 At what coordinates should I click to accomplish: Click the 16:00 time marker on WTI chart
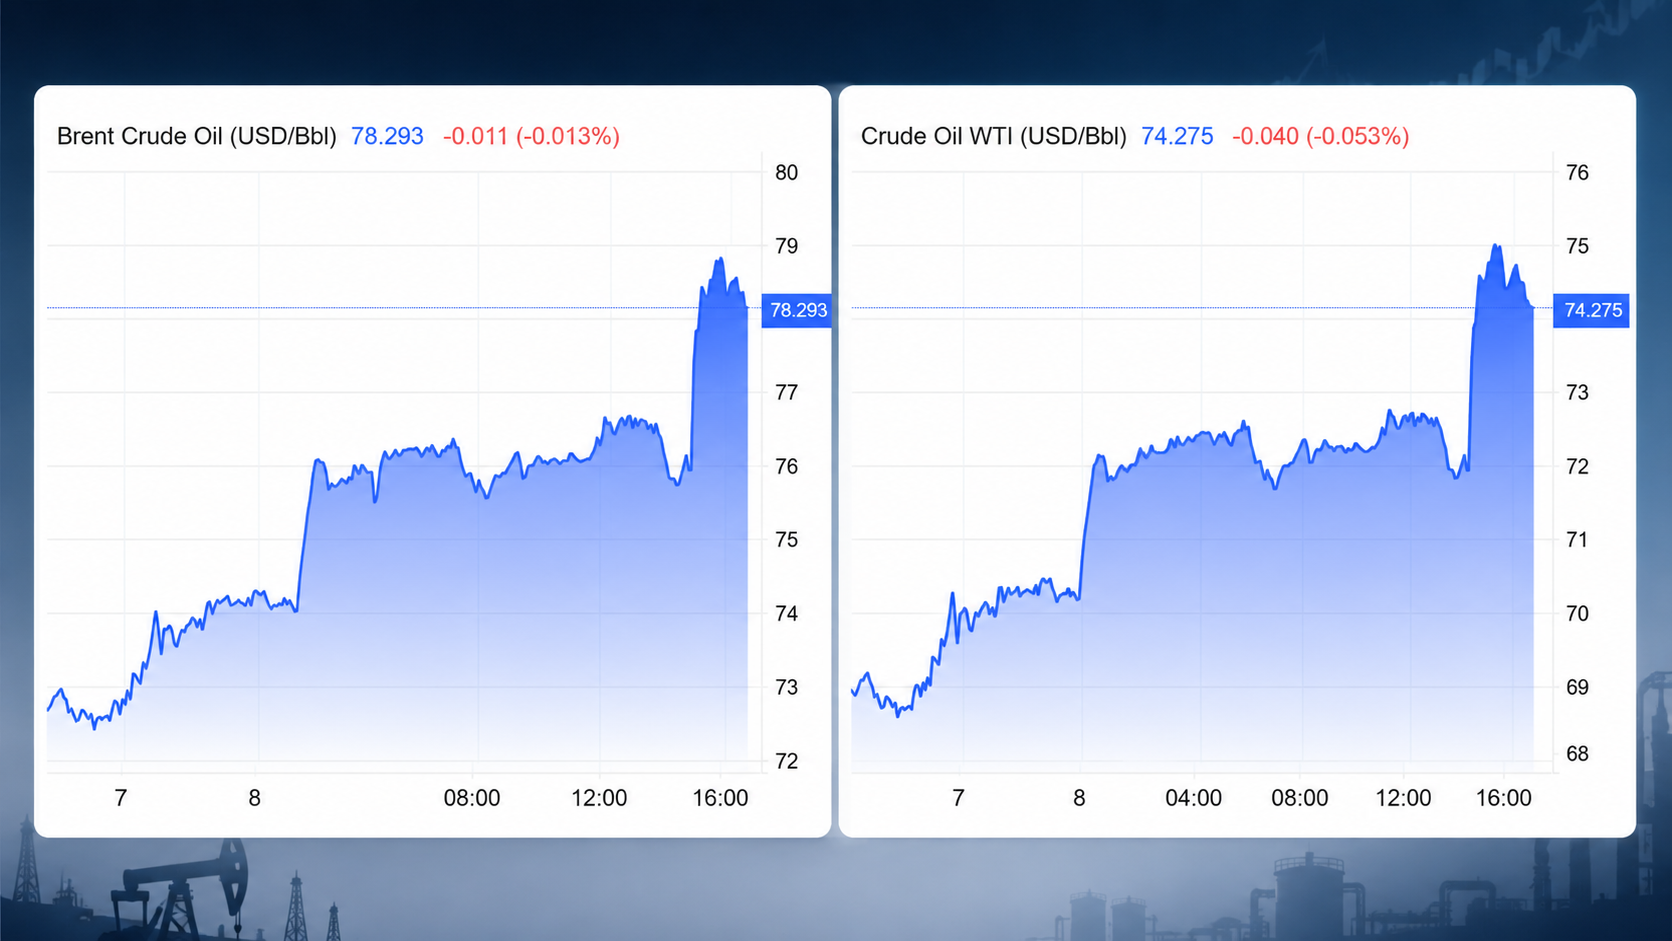coord(1503,798)
